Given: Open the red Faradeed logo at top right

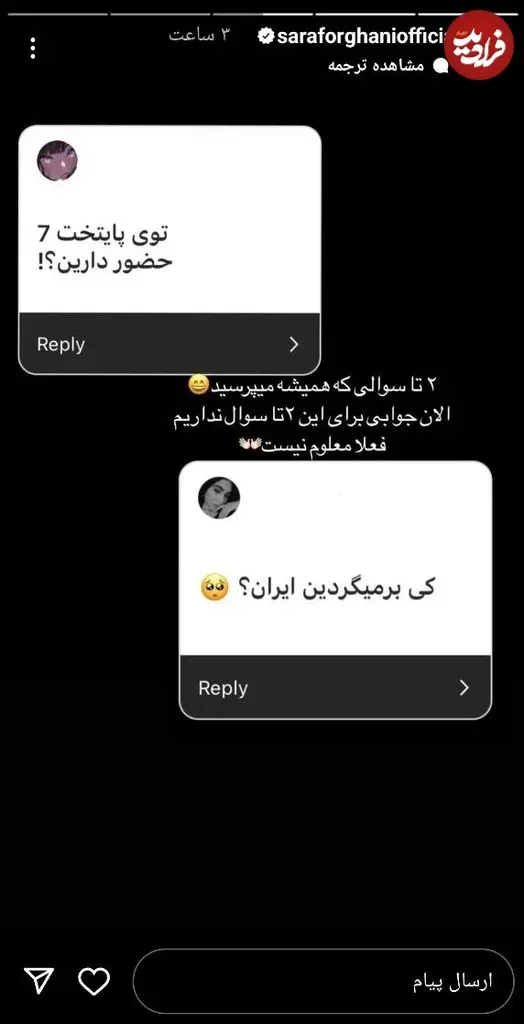Looking at the screenshot, I should point(478,44).
